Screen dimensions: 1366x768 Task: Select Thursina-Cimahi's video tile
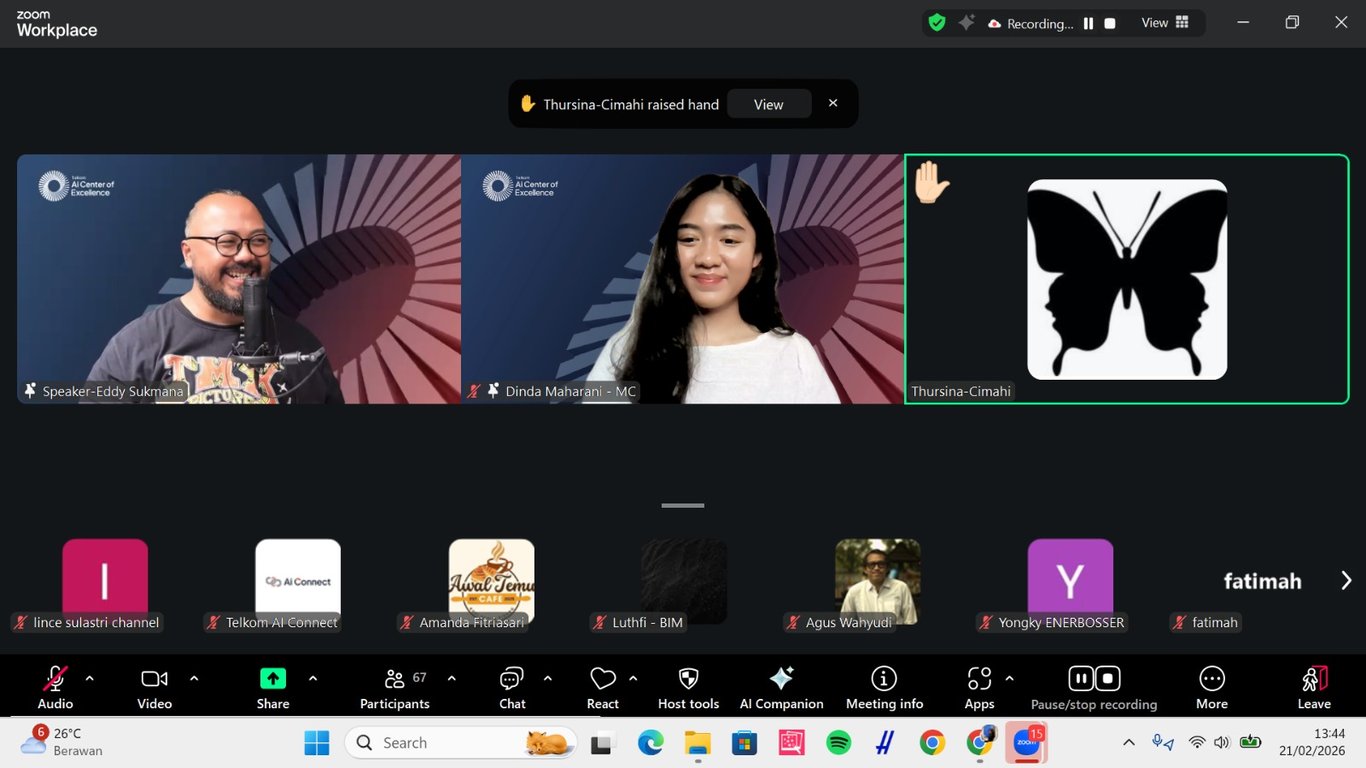pos(1126,279)
